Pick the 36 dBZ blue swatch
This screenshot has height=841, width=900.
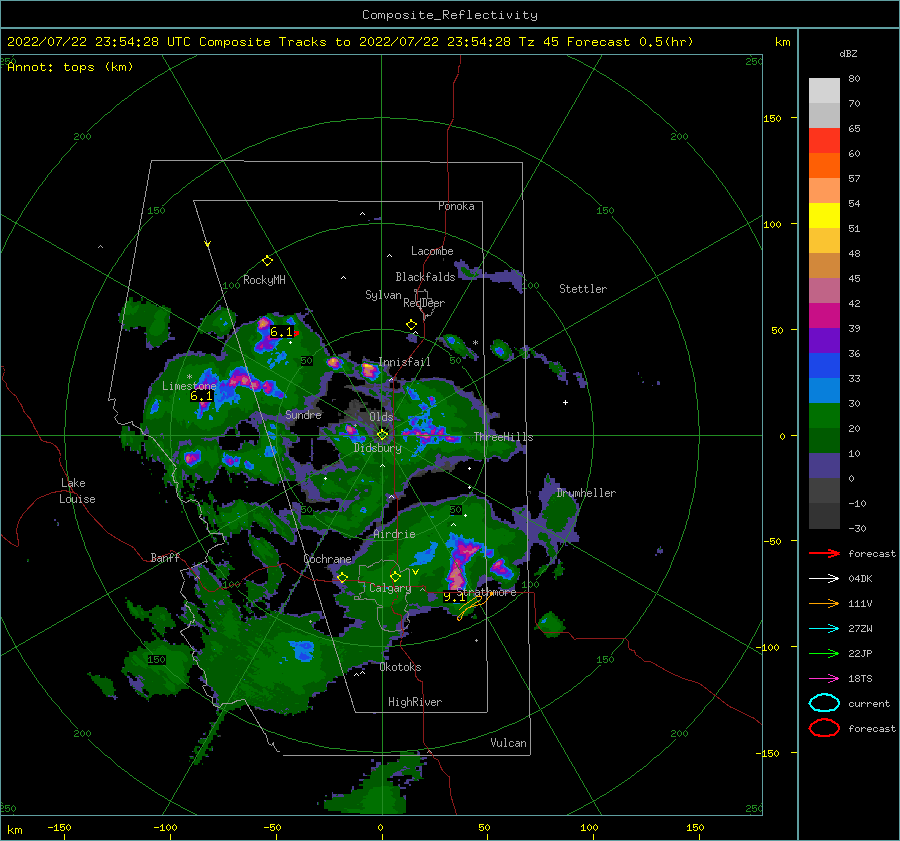tap(824, 365)
